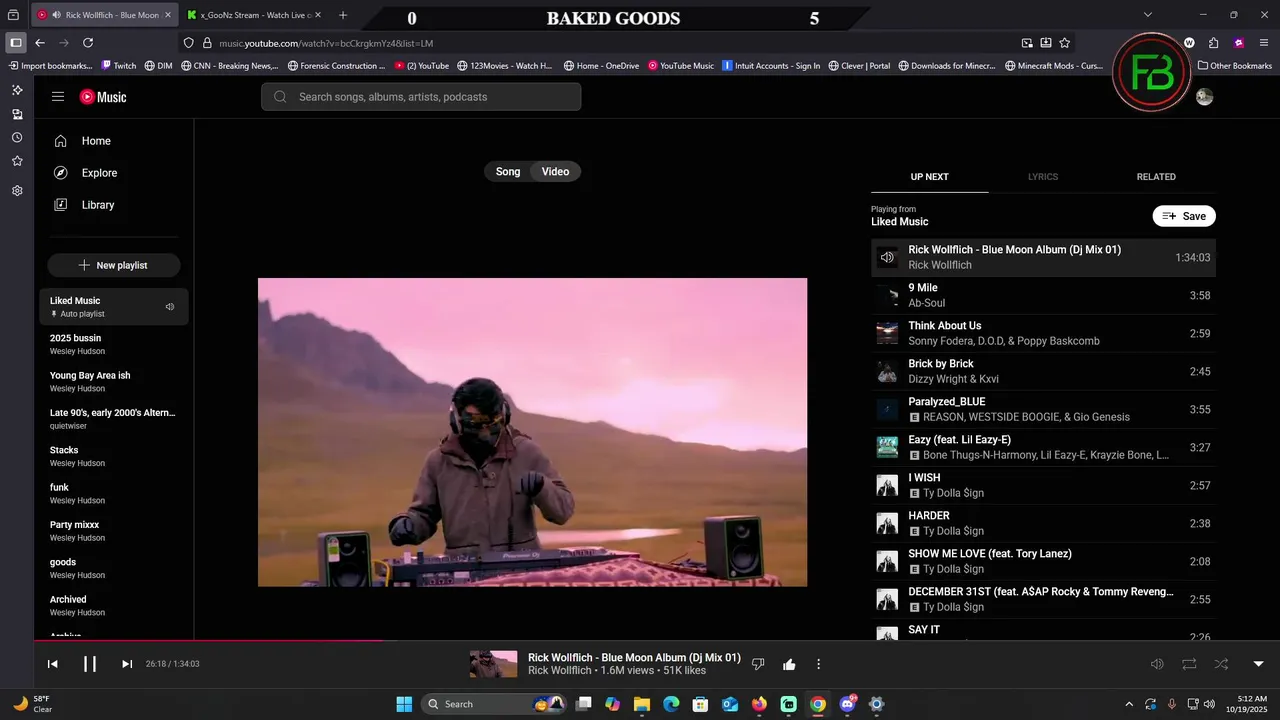Toggle repeat mode
Viewport: 1280px width, 720px height.
1189,664
